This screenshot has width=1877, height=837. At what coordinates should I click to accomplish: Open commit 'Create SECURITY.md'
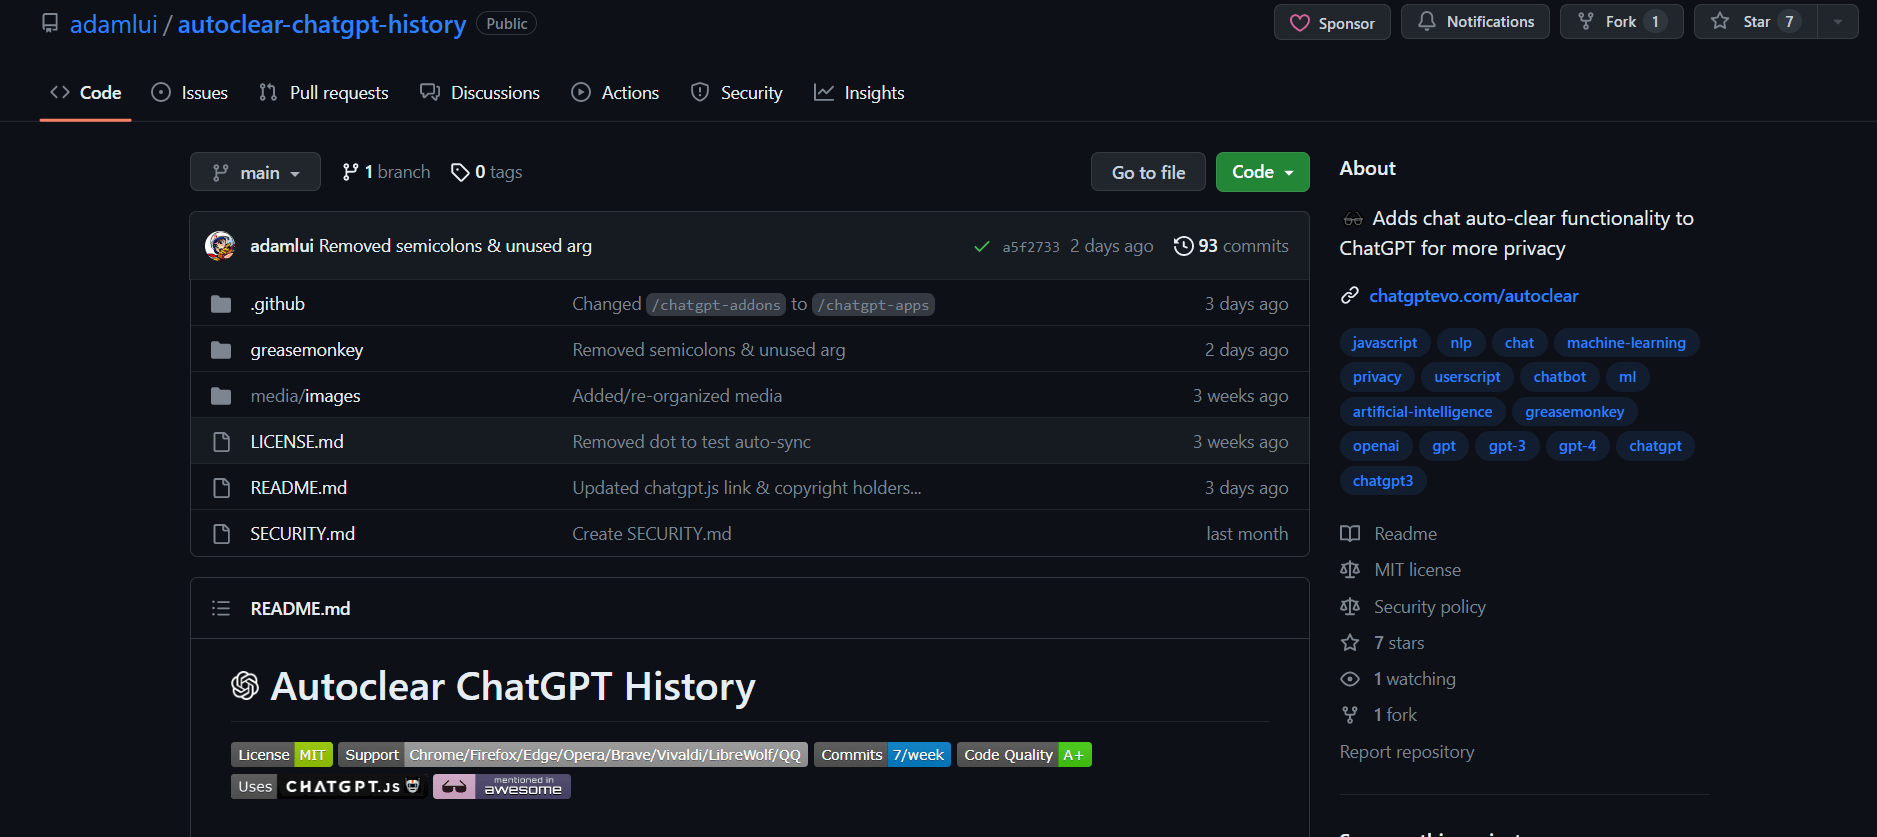click(x=652, y=534)
